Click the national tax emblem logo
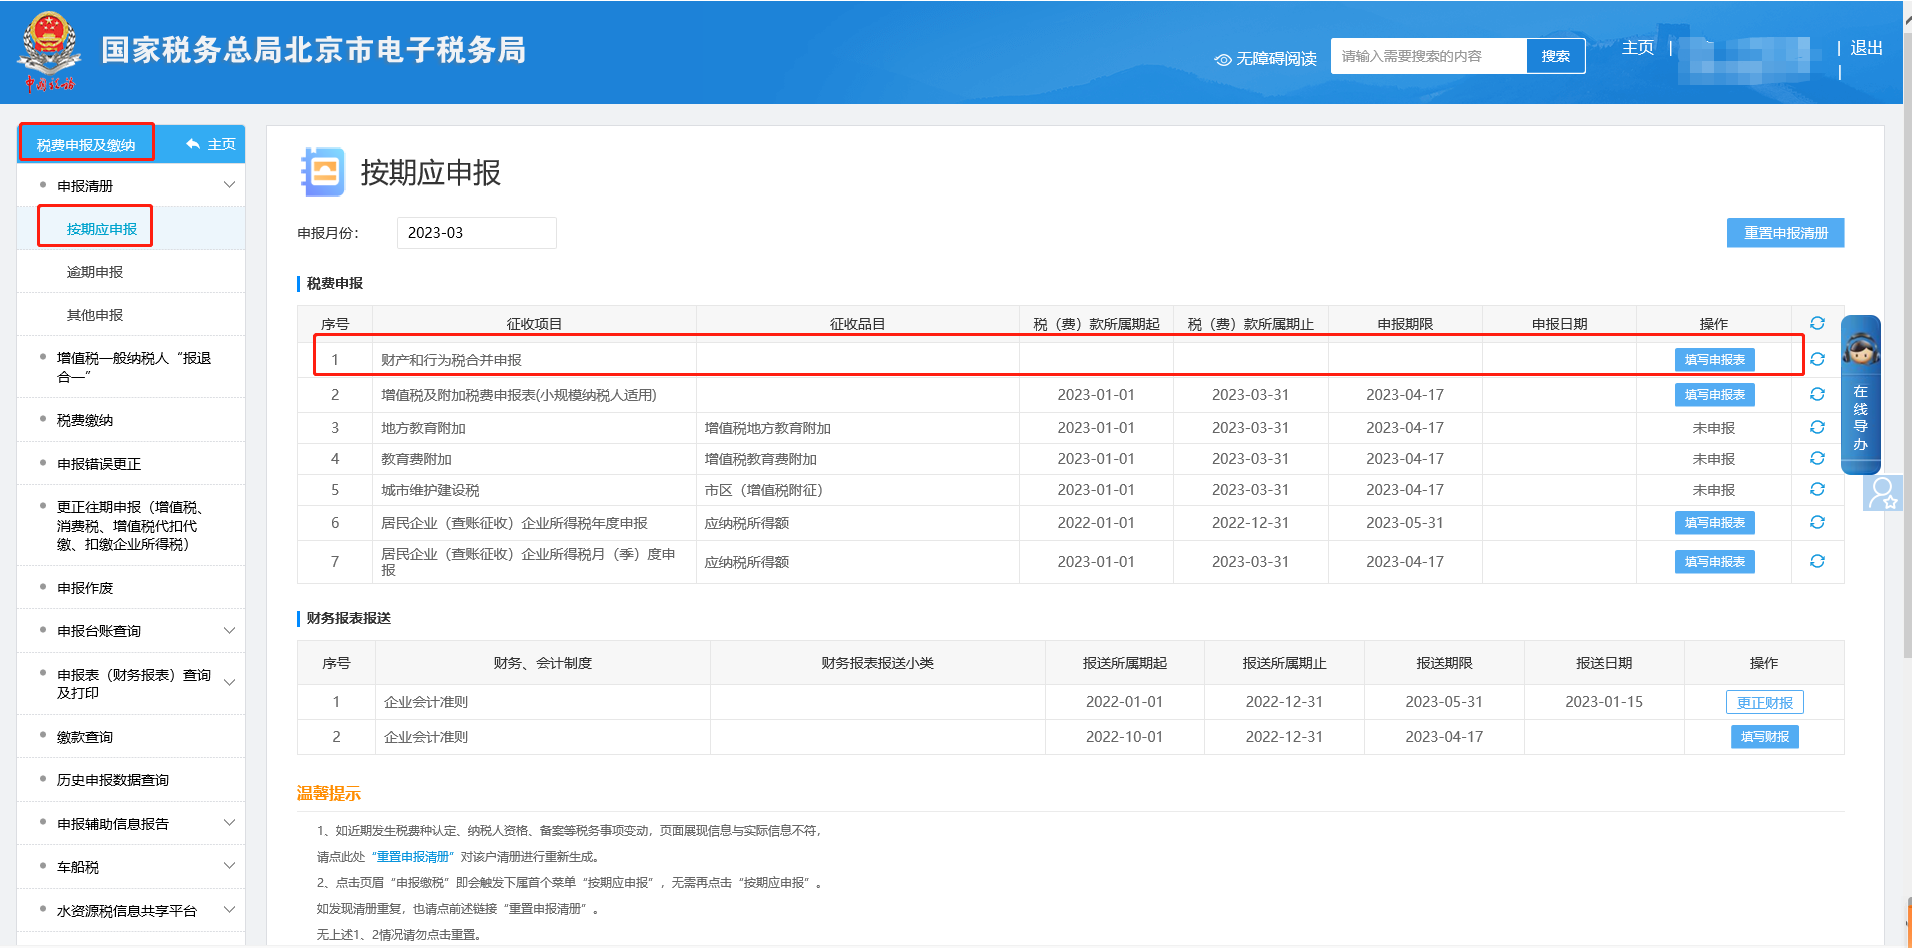The width and height of the screenshot is (1912, 948). point(48,48)
